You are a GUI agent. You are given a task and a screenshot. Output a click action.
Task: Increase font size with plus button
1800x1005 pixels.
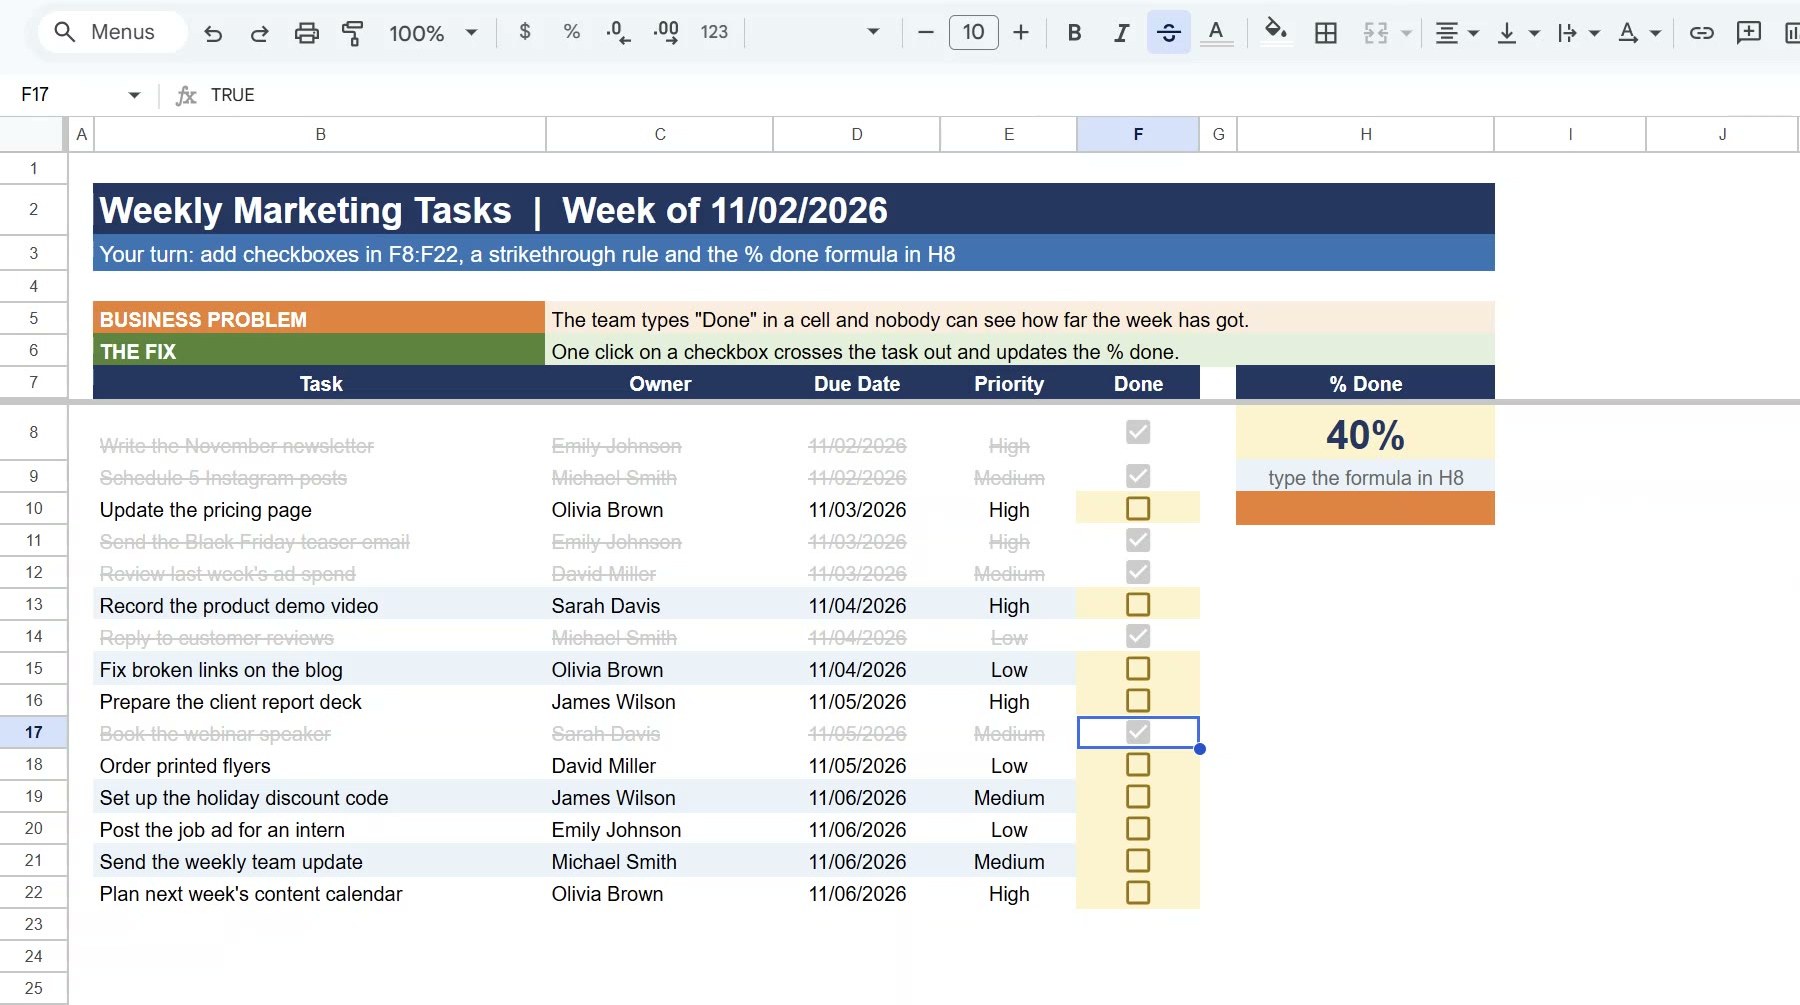[1020, 32]
